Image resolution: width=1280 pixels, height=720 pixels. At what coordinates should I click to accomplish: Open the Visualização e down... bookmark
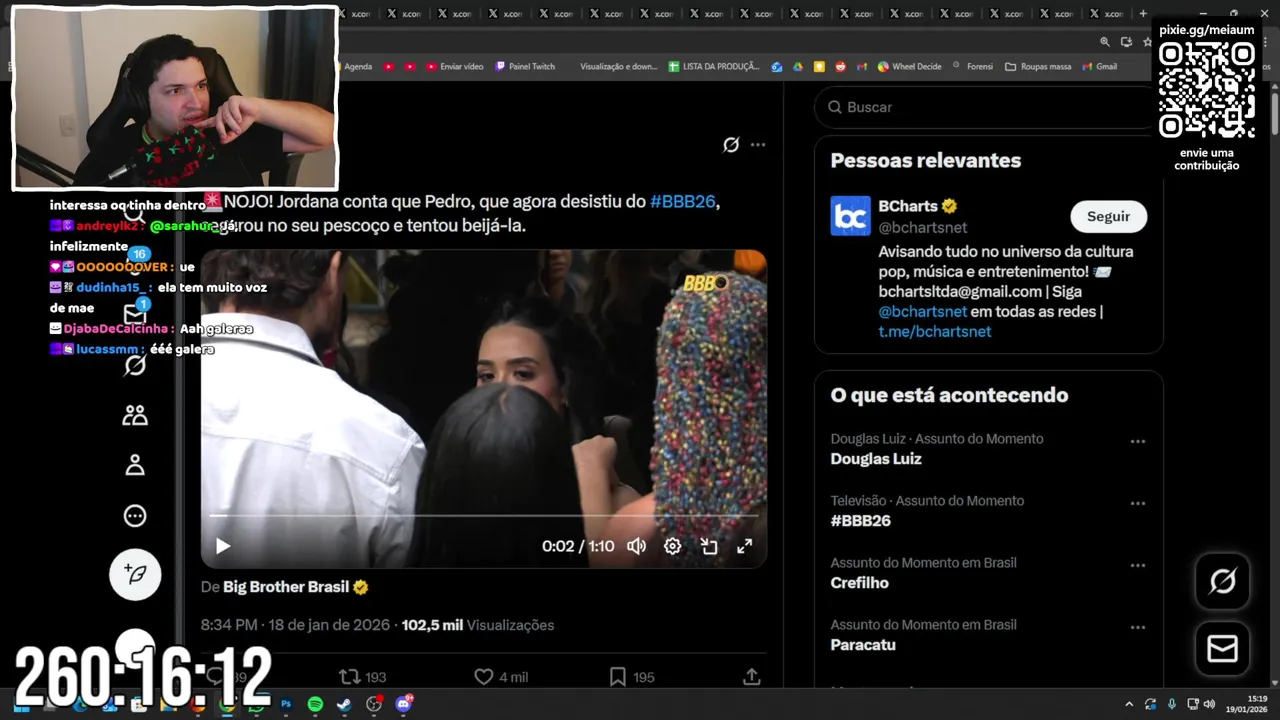pyautogui.click(x=618, y=67)
